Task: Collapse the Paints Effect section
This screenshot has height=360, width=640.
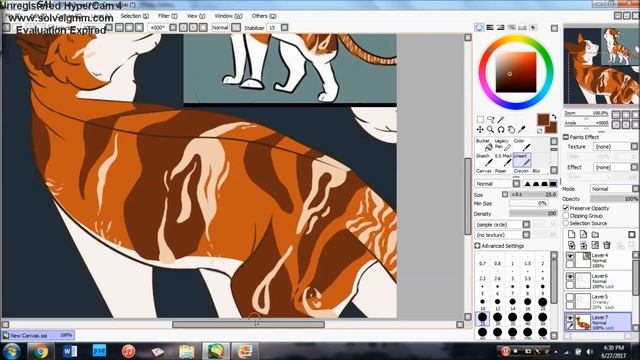Action: coord(566,137)
